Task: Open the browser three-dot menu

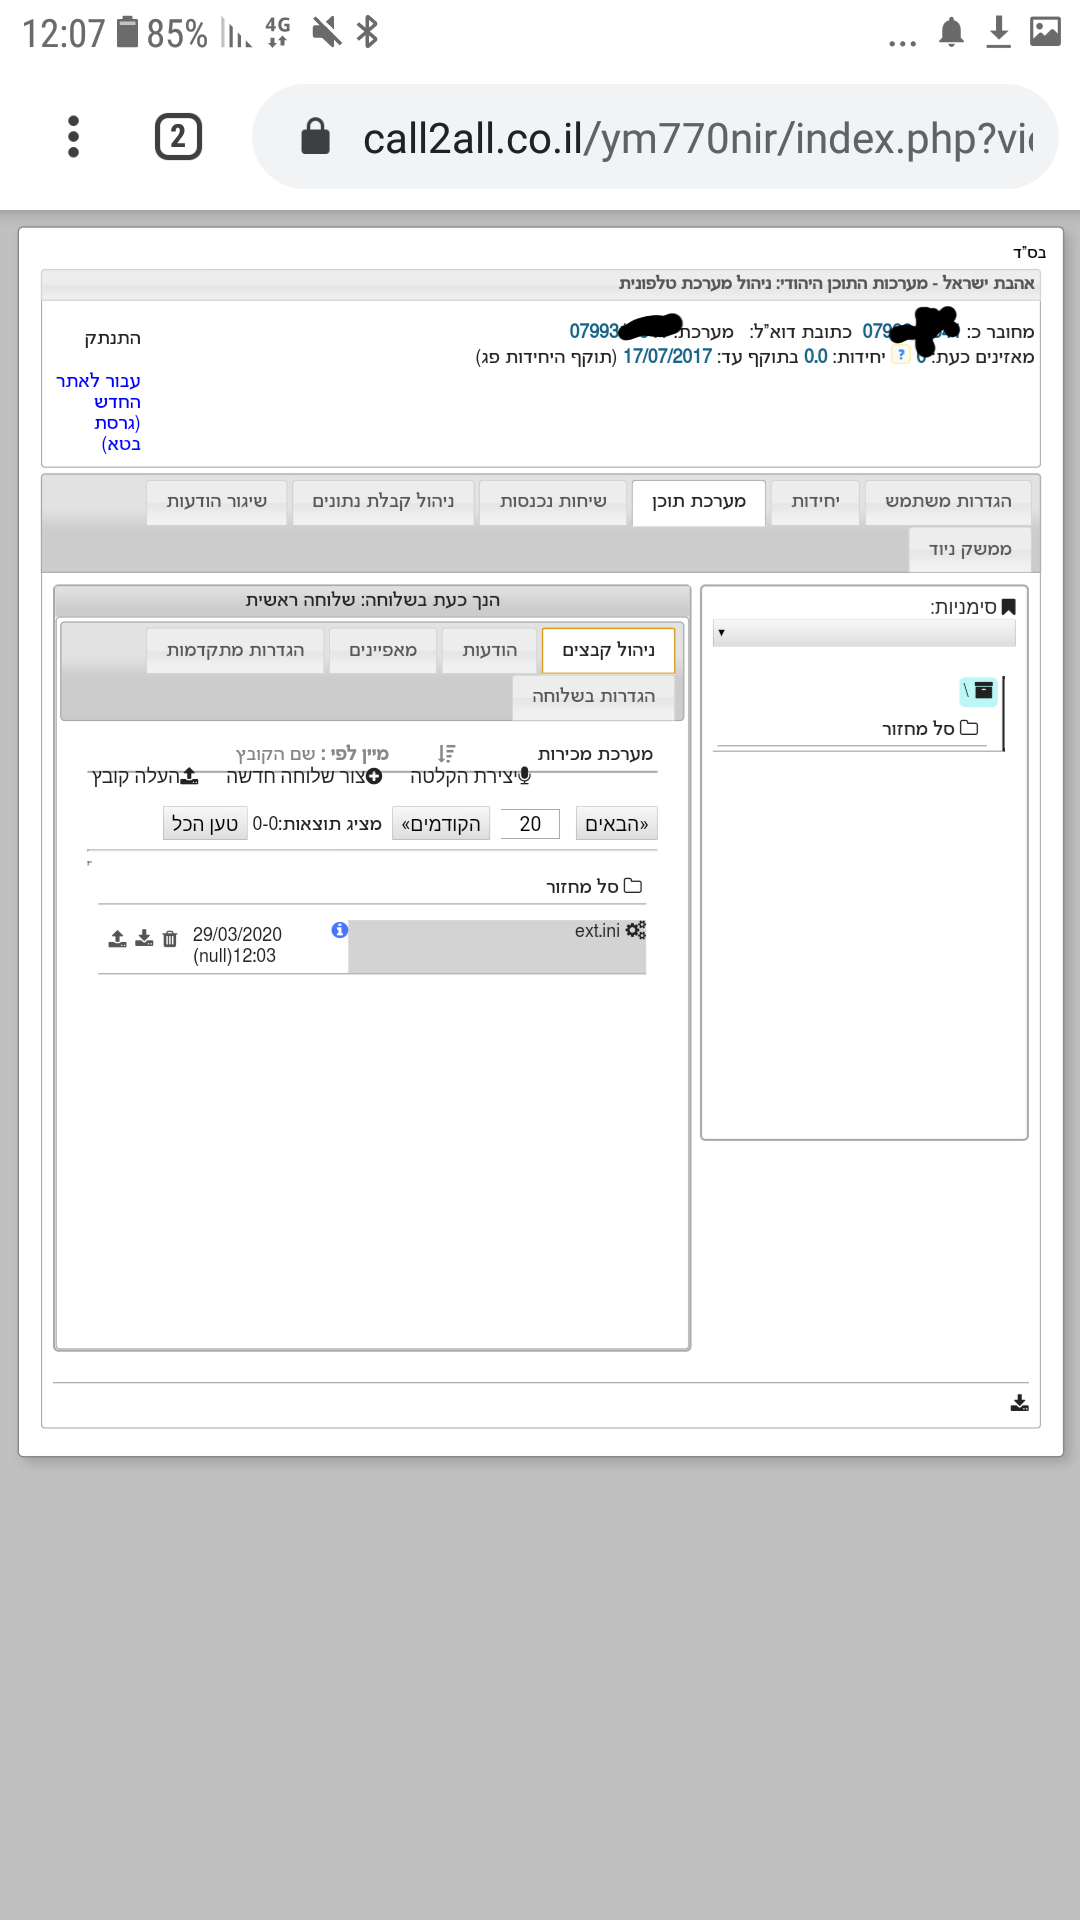Action: pos(73,137)
